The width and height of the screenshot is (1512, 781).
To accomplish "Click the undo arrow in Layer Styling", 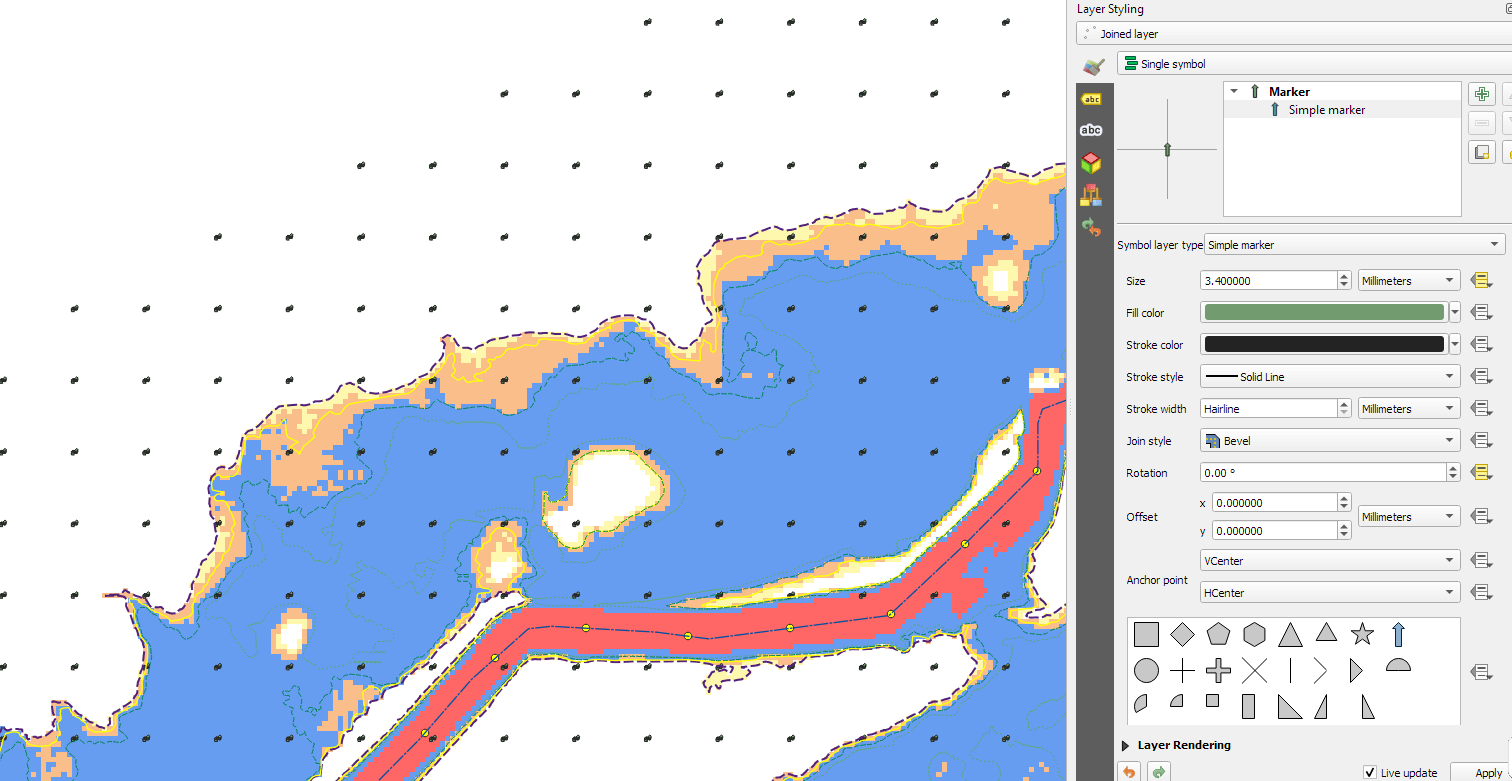I will click(x=1129, y=772).
